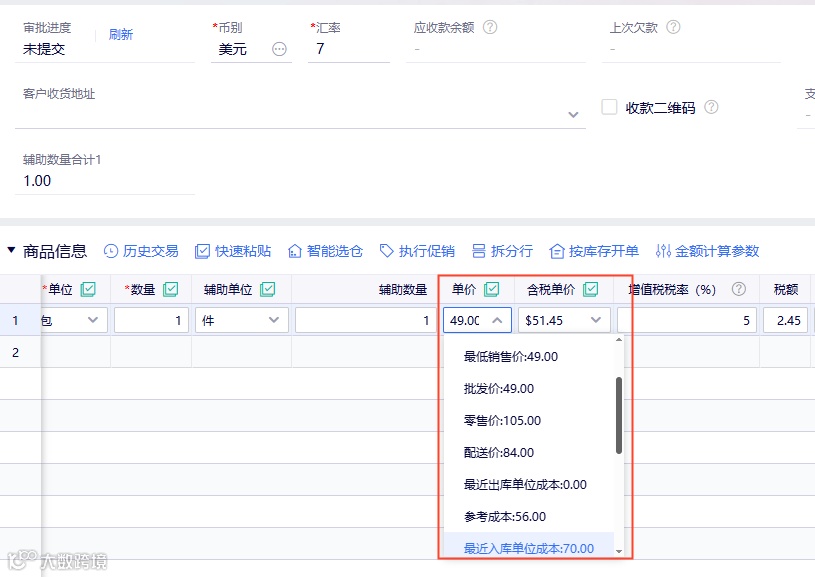Choose 配送价:84.00 option
815x577 pixels.
click(529, 453)
